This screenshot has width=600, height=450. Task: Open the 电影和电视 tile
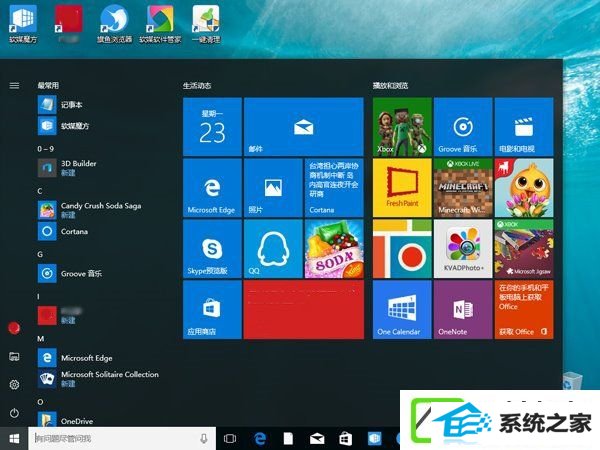coord(524,127)
